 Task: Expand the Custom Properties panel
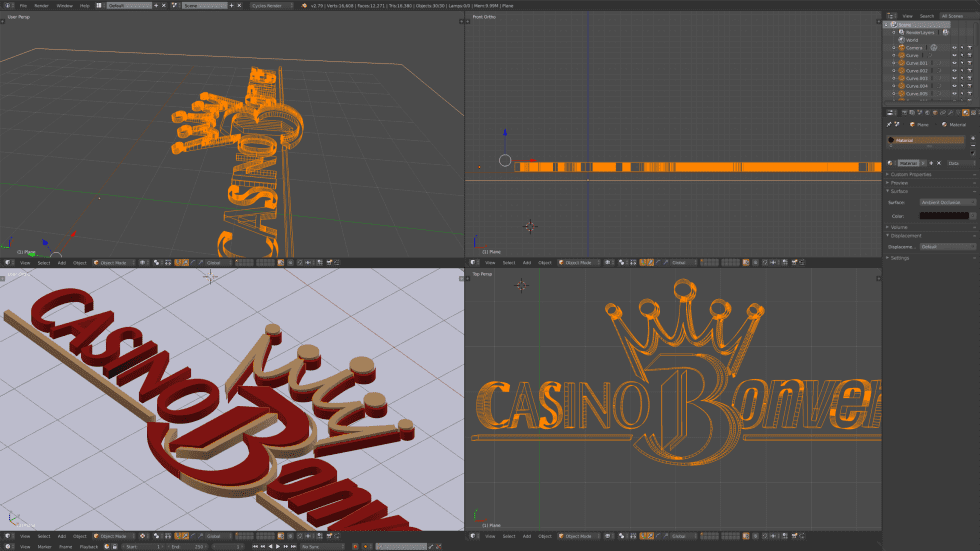pos(910,174)
